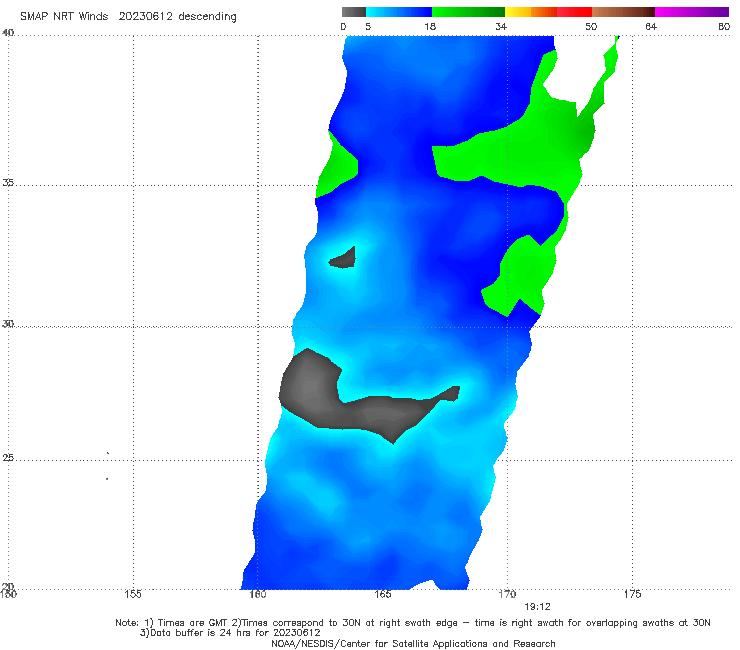This screenshot has height=650, width=740.
Task: Click the color bar label '64'
Action: (651, 27)
